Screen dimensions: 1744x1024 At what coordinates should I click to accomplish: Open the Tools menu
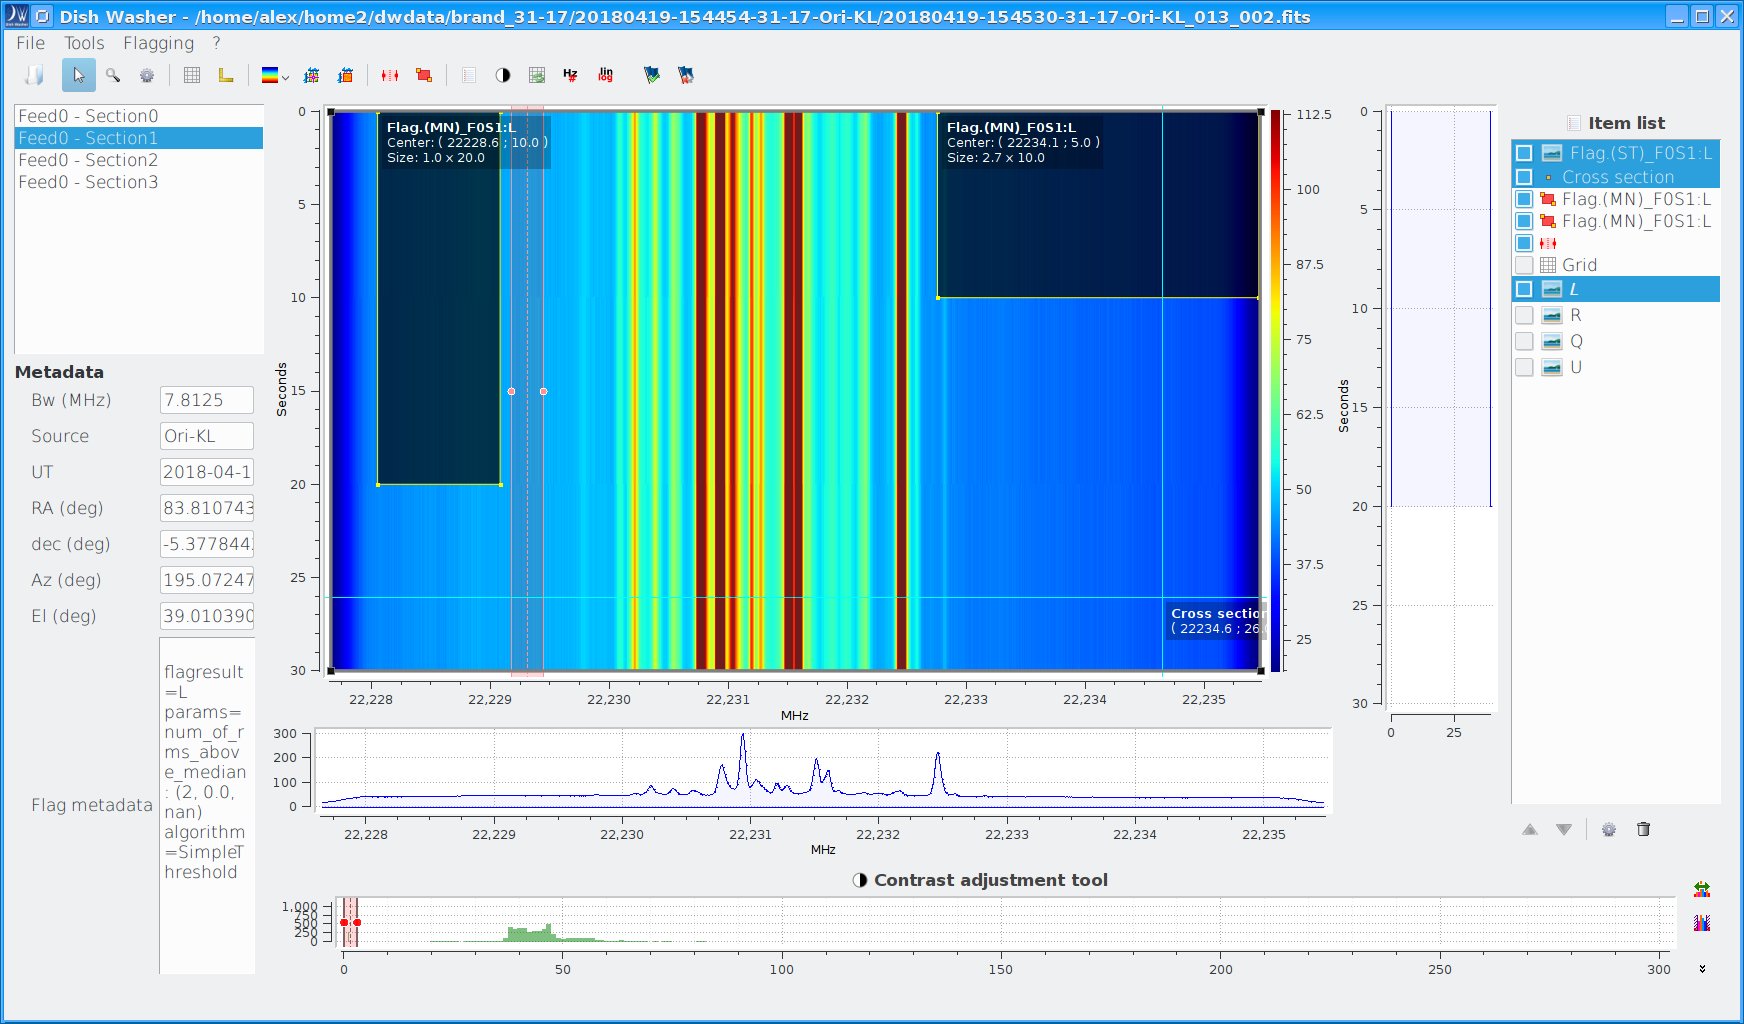click(84, 43)
